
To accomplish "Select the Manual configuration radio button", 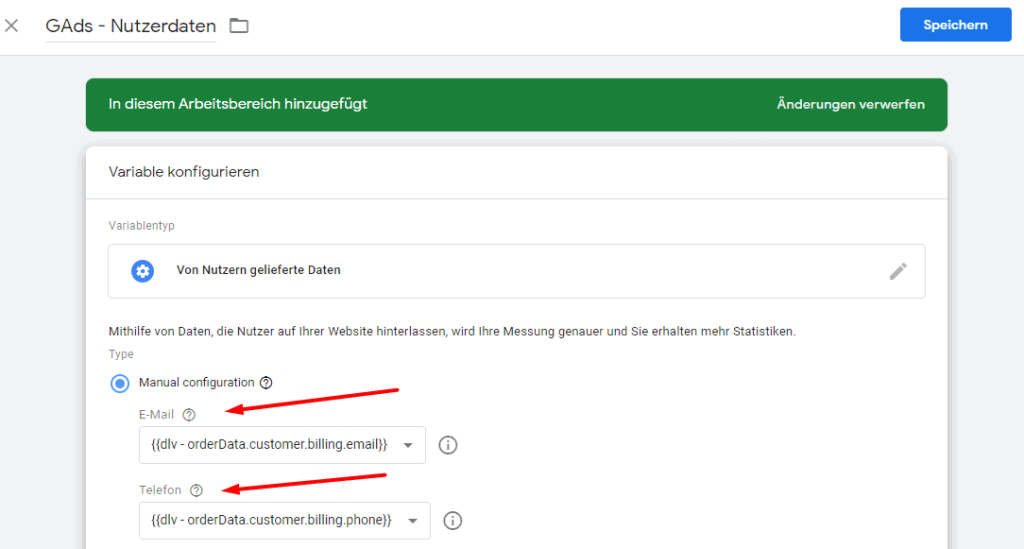I will [x=120, y=383].
